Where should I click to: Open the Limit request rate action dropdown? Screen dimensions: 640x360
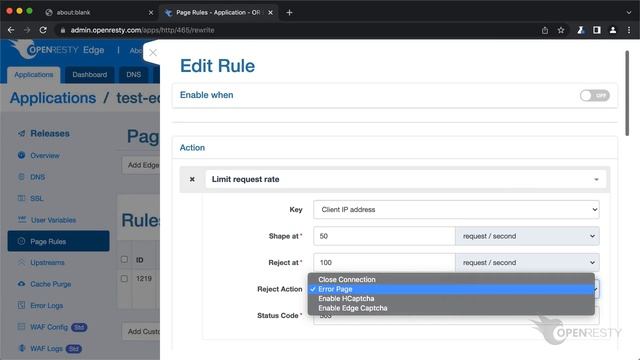[406, 179]
